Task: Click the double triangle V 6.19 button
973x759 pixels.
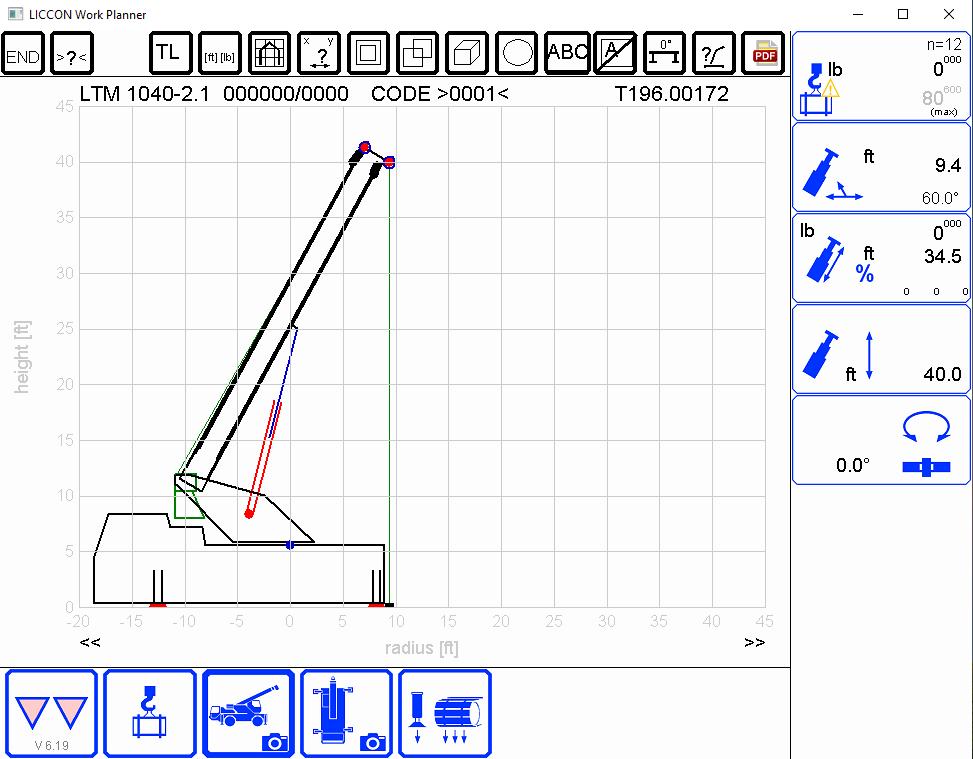Action: tap(52, 714)
